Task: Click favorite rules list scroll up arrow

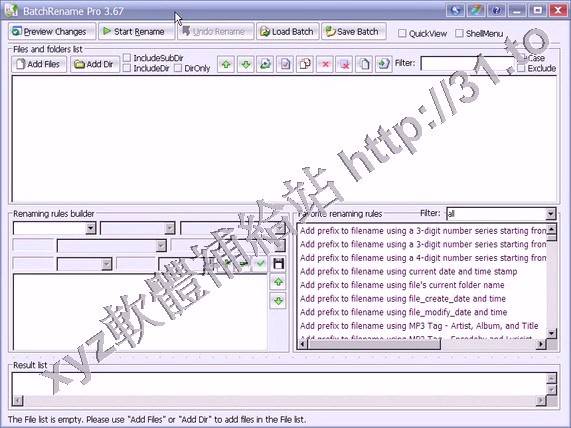Action: coord(551,229)
